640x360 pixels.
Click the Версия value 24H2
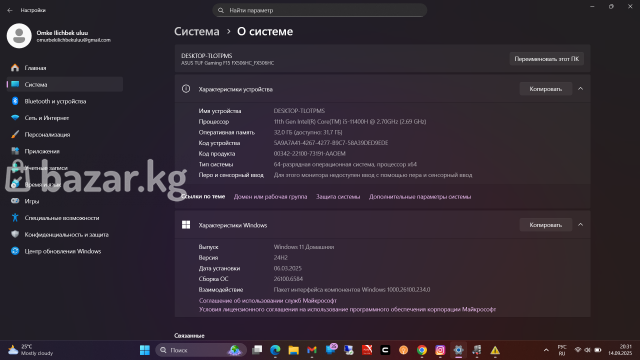click(x=281, y=258)
